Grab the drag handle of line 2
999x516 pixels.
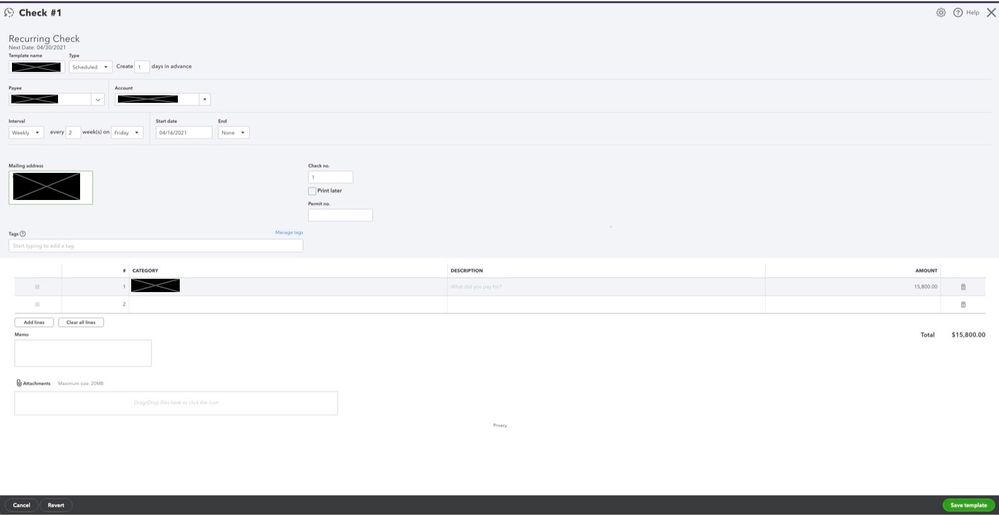point(37,305)
